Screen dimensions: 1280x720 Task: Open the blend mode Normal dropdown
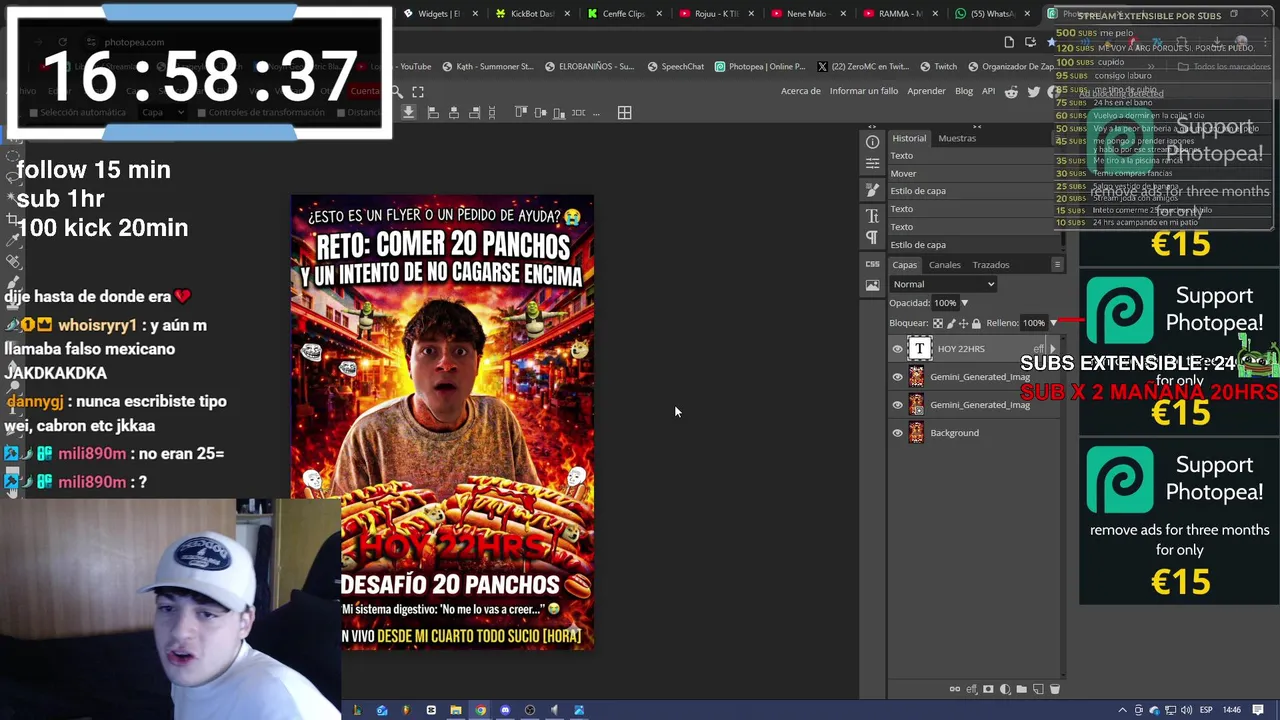pyautogui.click(x=943, y=284)
